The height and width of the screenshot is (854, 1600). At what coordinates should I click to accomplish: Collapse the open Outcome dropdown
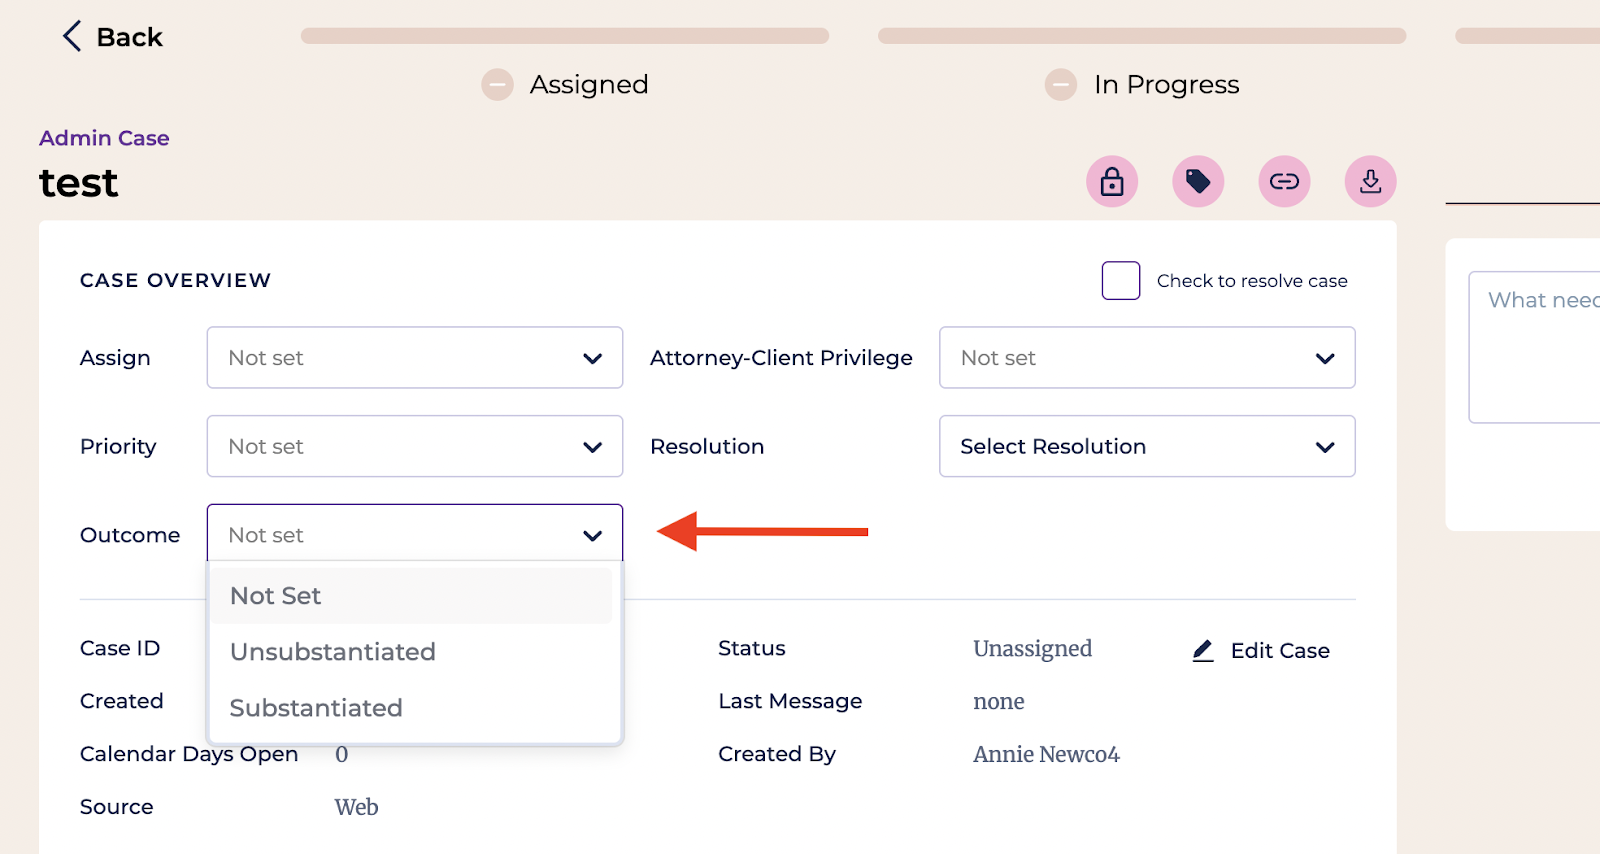click(x=414, y=534)
